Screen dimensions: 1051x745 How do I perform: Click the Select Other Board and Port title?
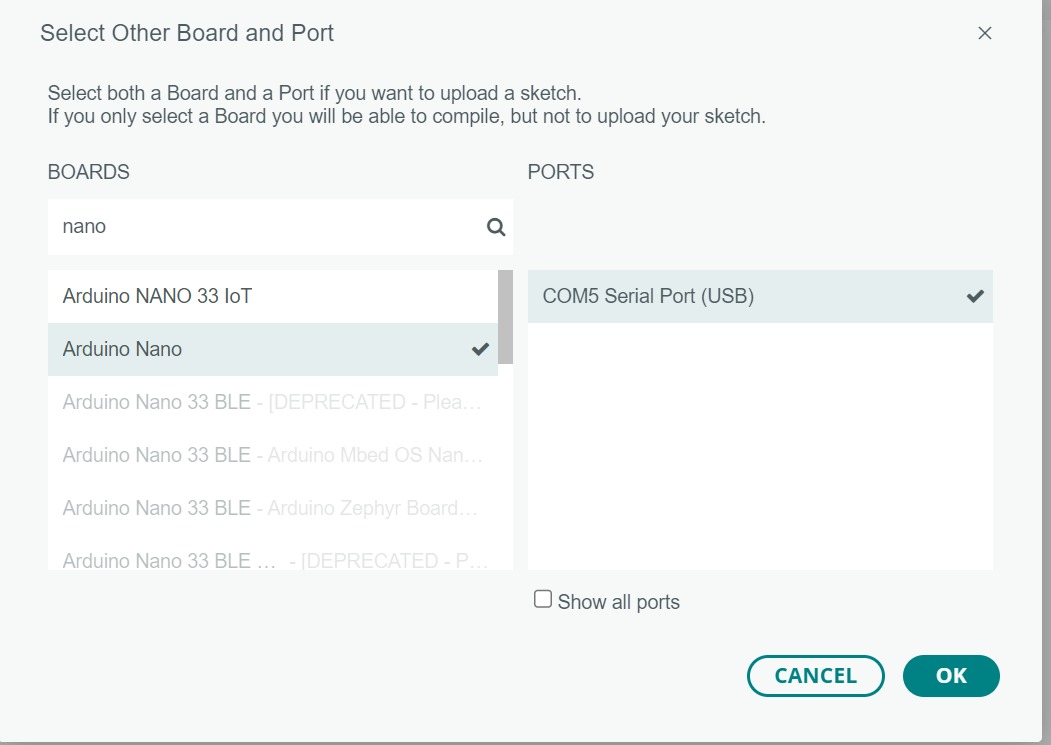(187, 33)
